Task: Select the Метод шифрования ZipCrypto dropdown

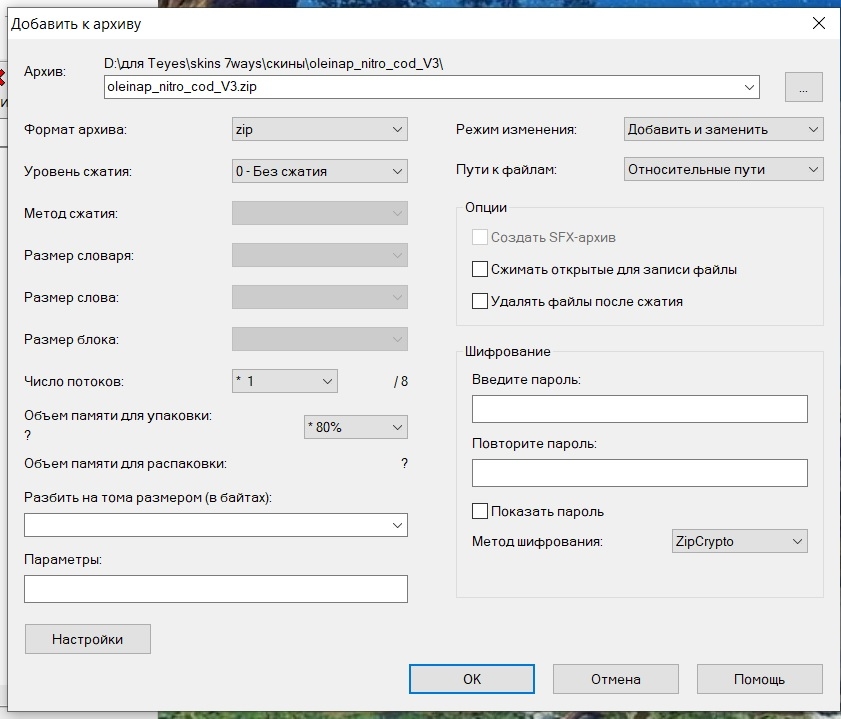Action: pyautogui.click(x=738, y=541)
